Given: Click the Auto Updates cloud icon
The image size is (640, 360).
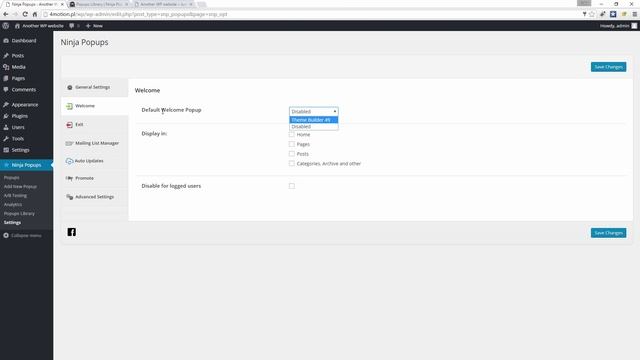Looking at the screenshot, I should pos(69,161).
